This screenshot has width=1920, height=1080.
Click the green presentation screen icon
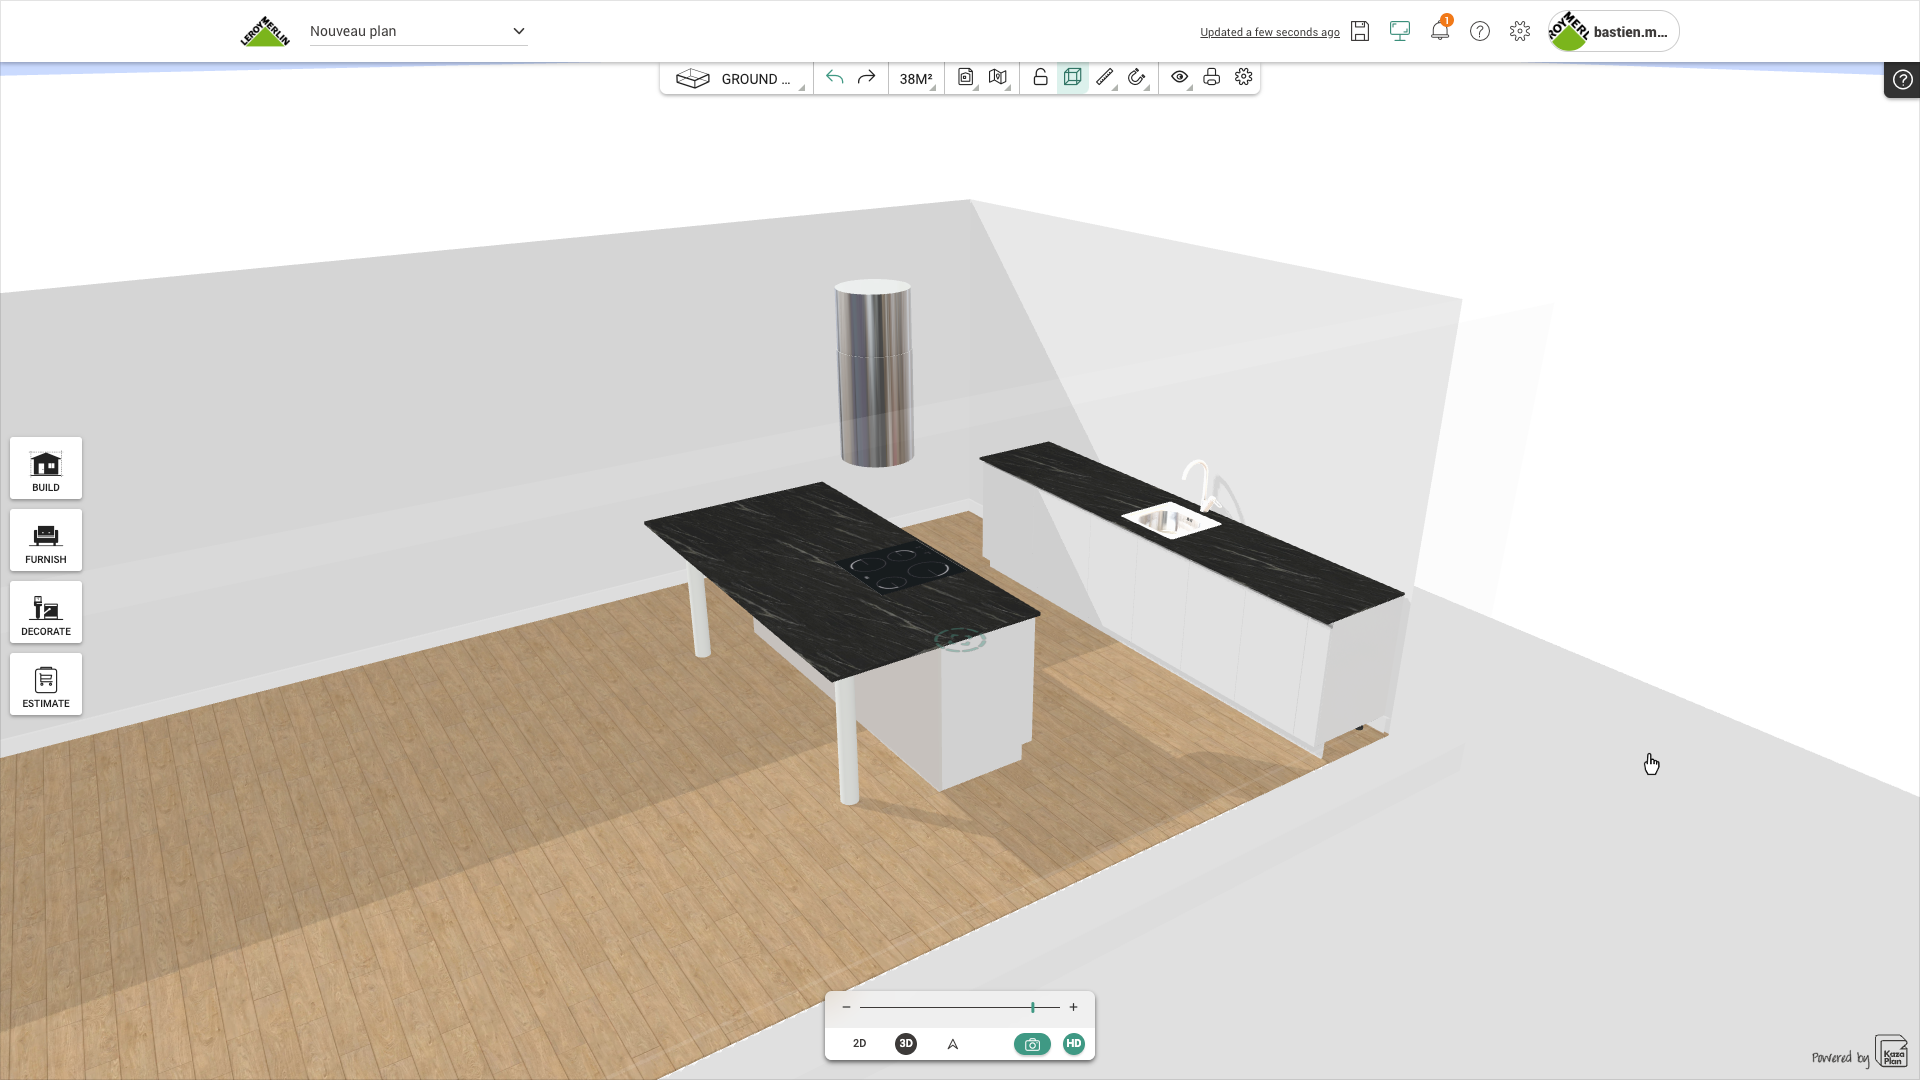point(1400,31)
